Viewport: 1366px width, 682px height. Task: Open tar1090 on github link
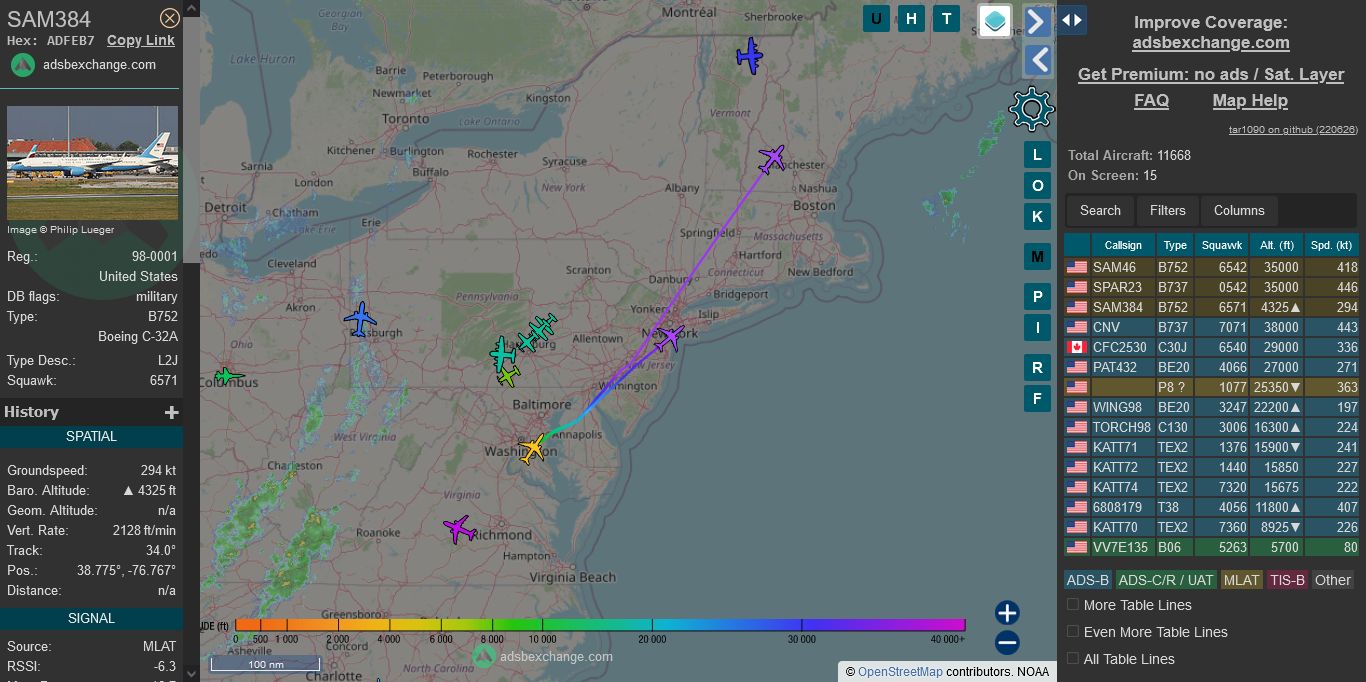point(1293,129)
